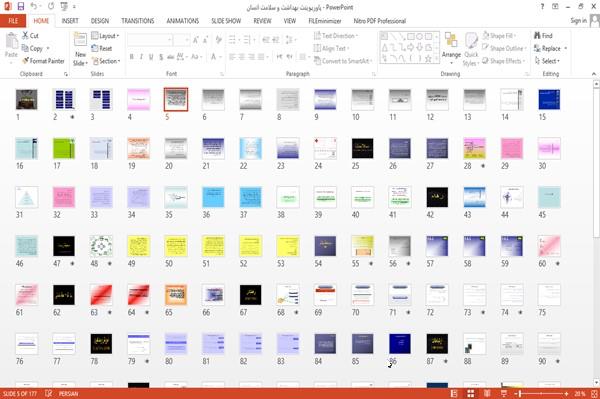Expand Align Text dropdown
Image resolution: width=600 pixels, height=399 pixels.
331,48
